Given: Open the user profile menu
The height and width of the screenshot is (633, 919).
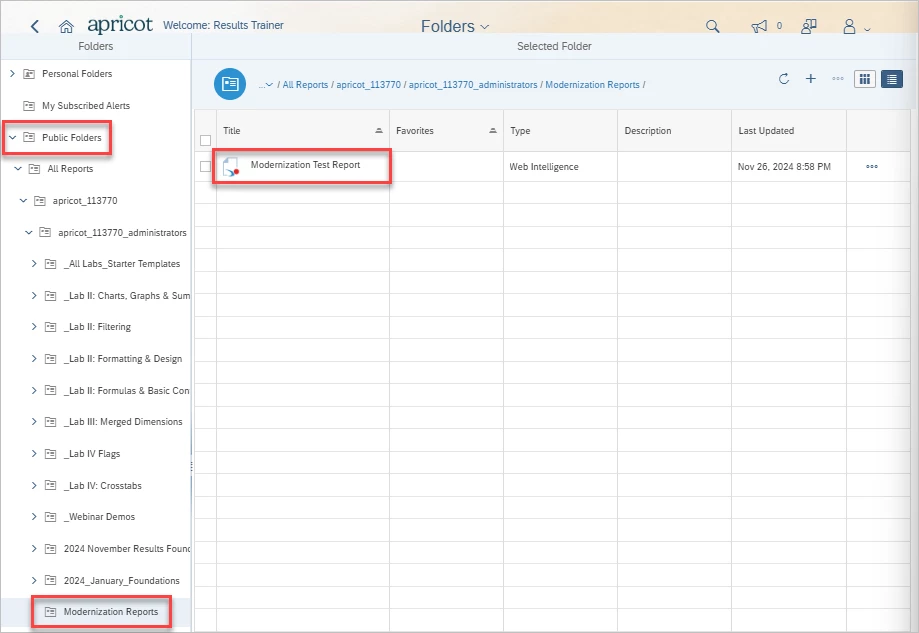Looking at the screenshot, I should tap(856, 27).
